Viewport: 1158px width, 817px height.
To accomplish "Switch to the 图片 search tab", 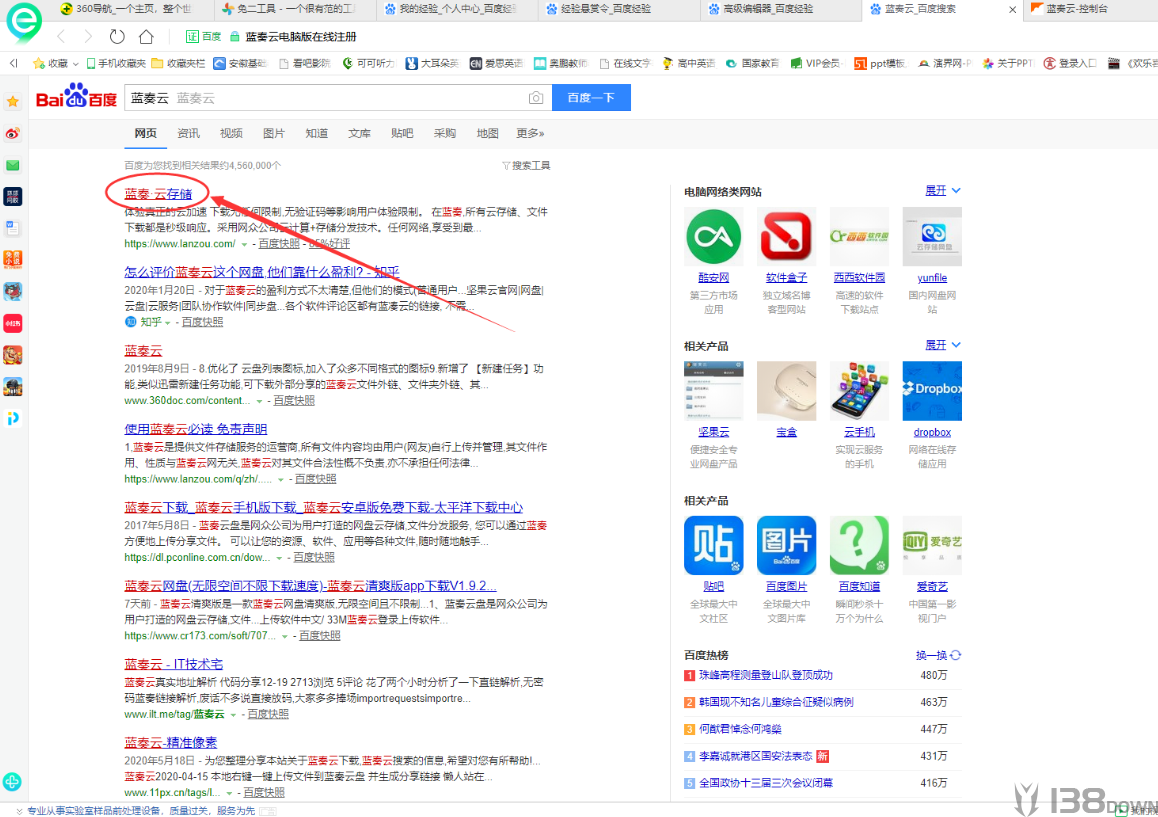I will tap(274, 133).
